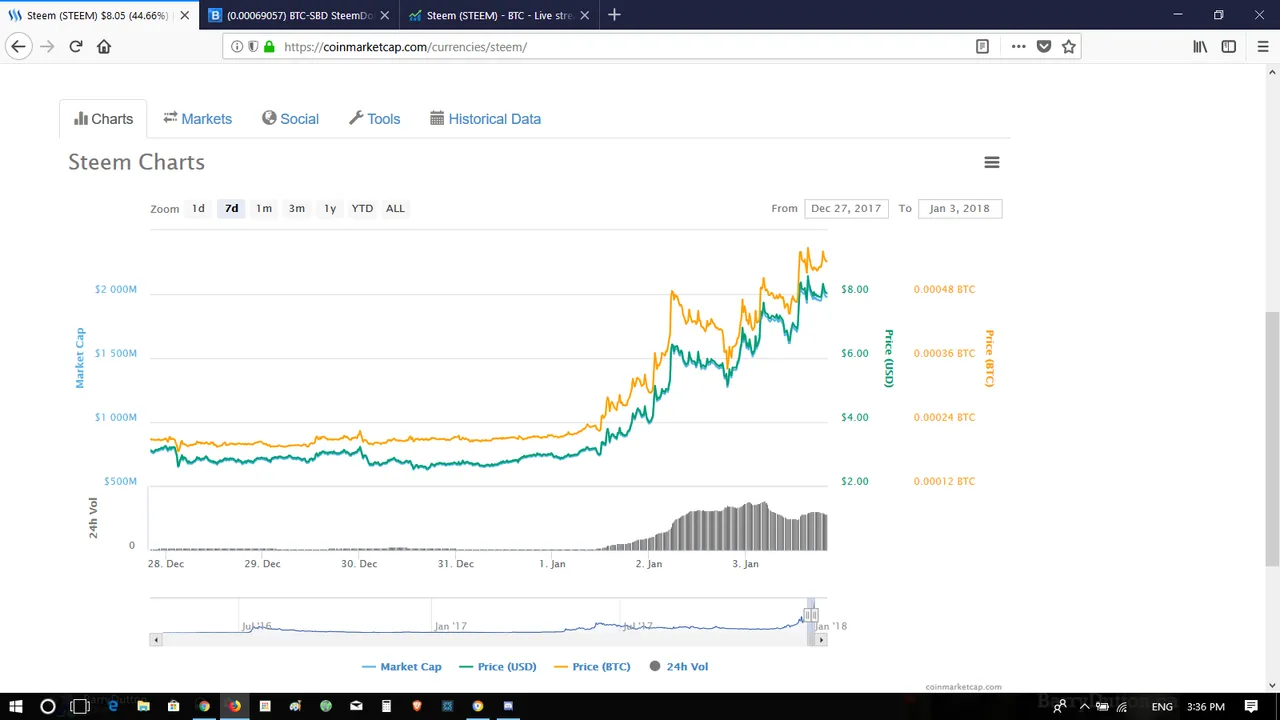
Task: Bookmark this page with the star icon
Action: click(1069, 46)
